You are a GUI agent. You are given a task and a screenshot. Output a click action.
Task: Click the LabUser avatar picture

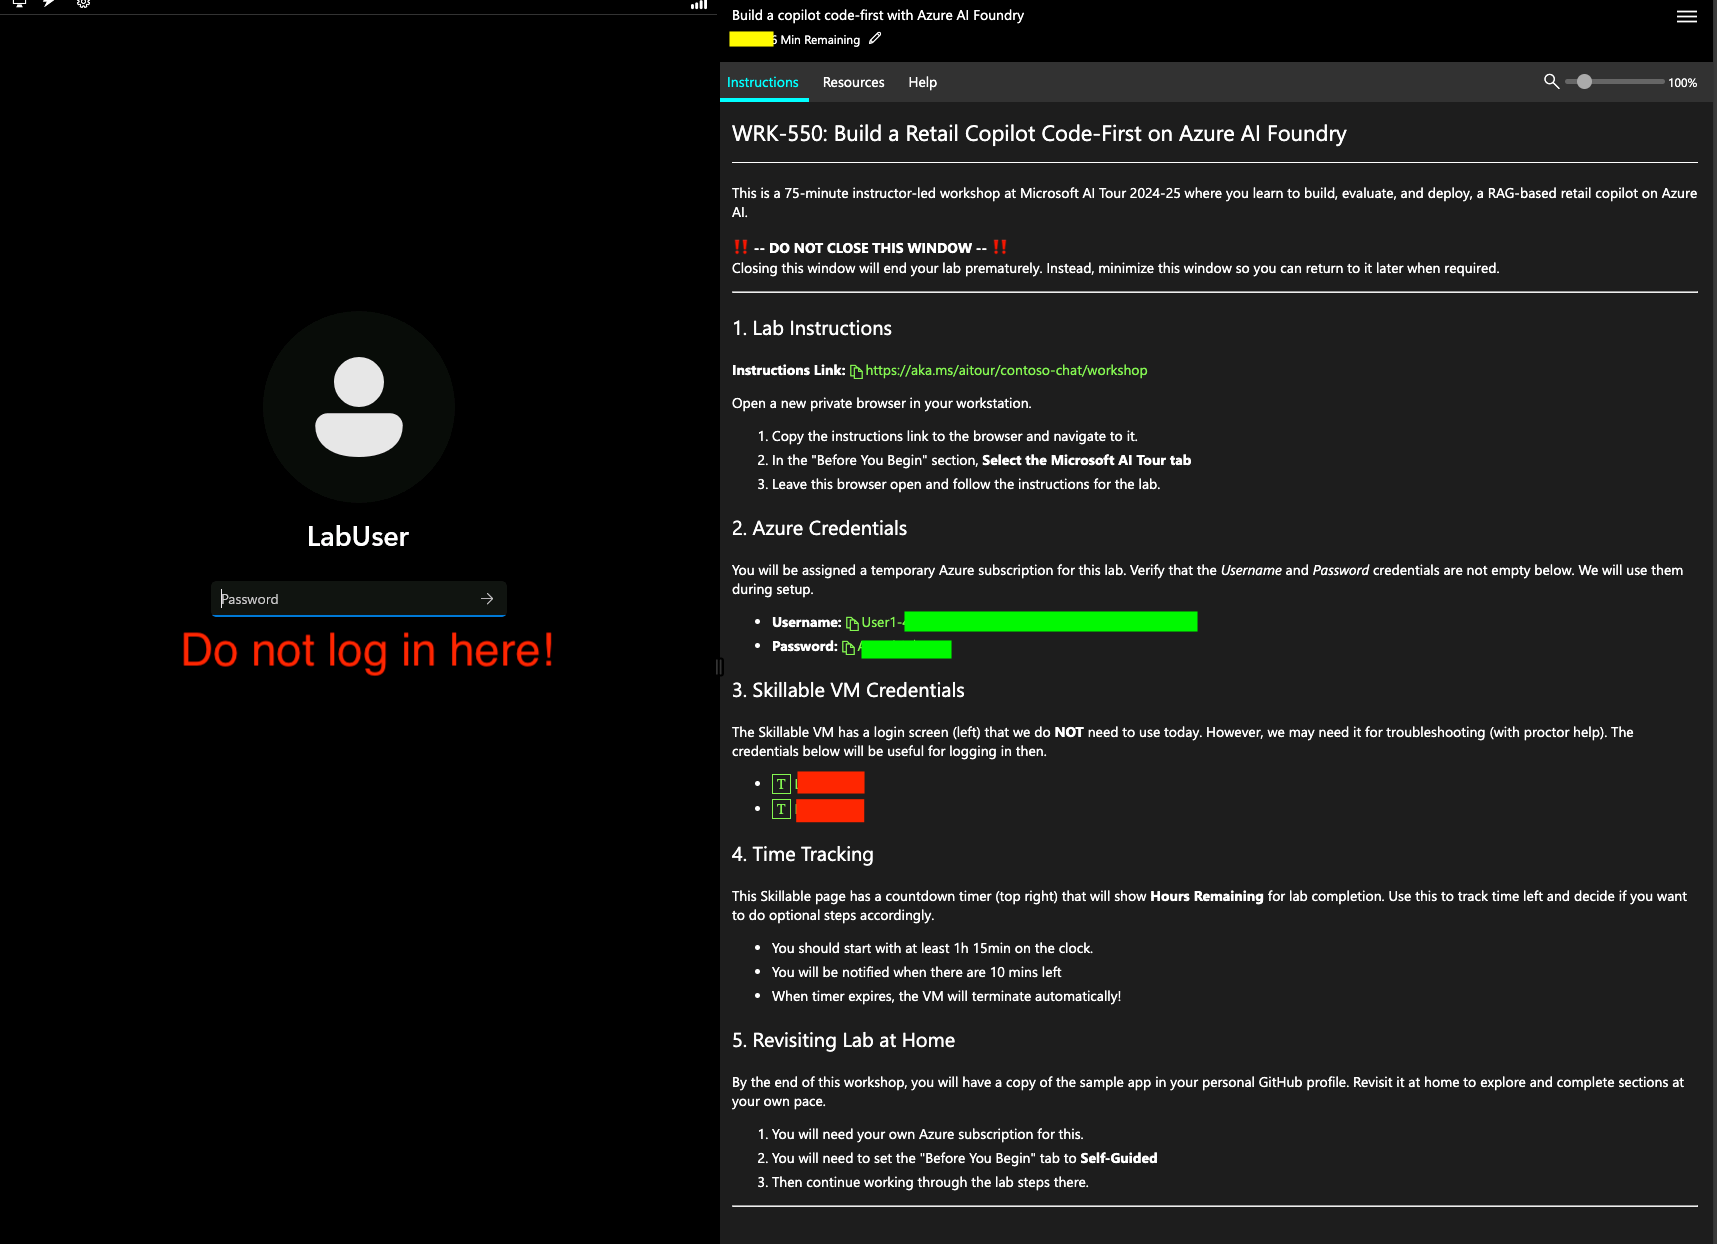click(359, 407)
